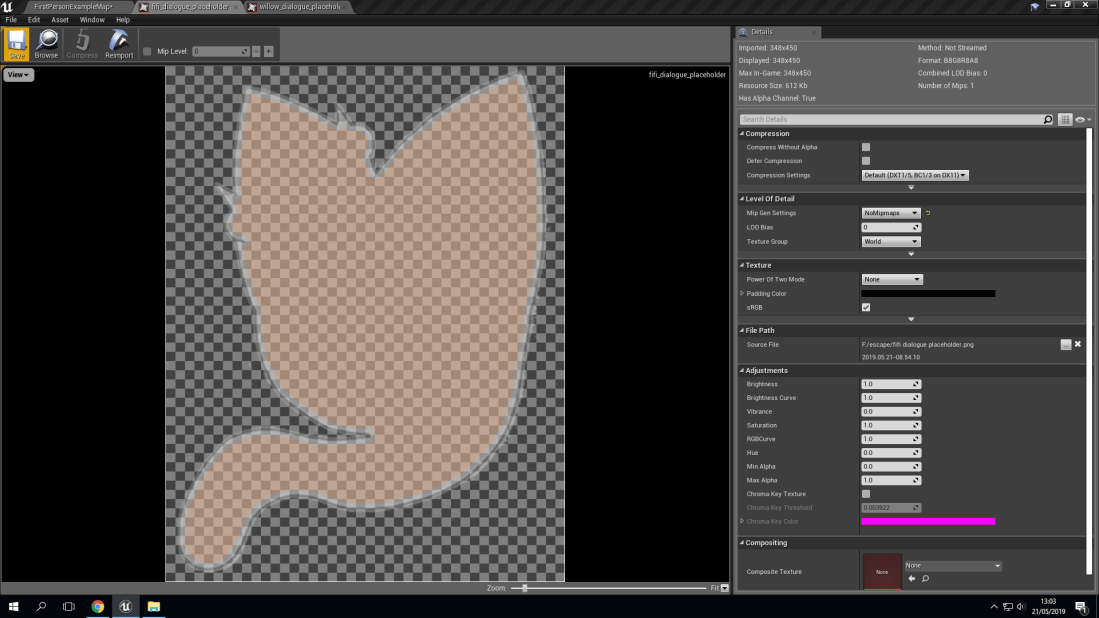Open the Texture Group dropdown set to World
Image resolution: width=1099 pixels, height=618 pixels.
pos(890,241)
